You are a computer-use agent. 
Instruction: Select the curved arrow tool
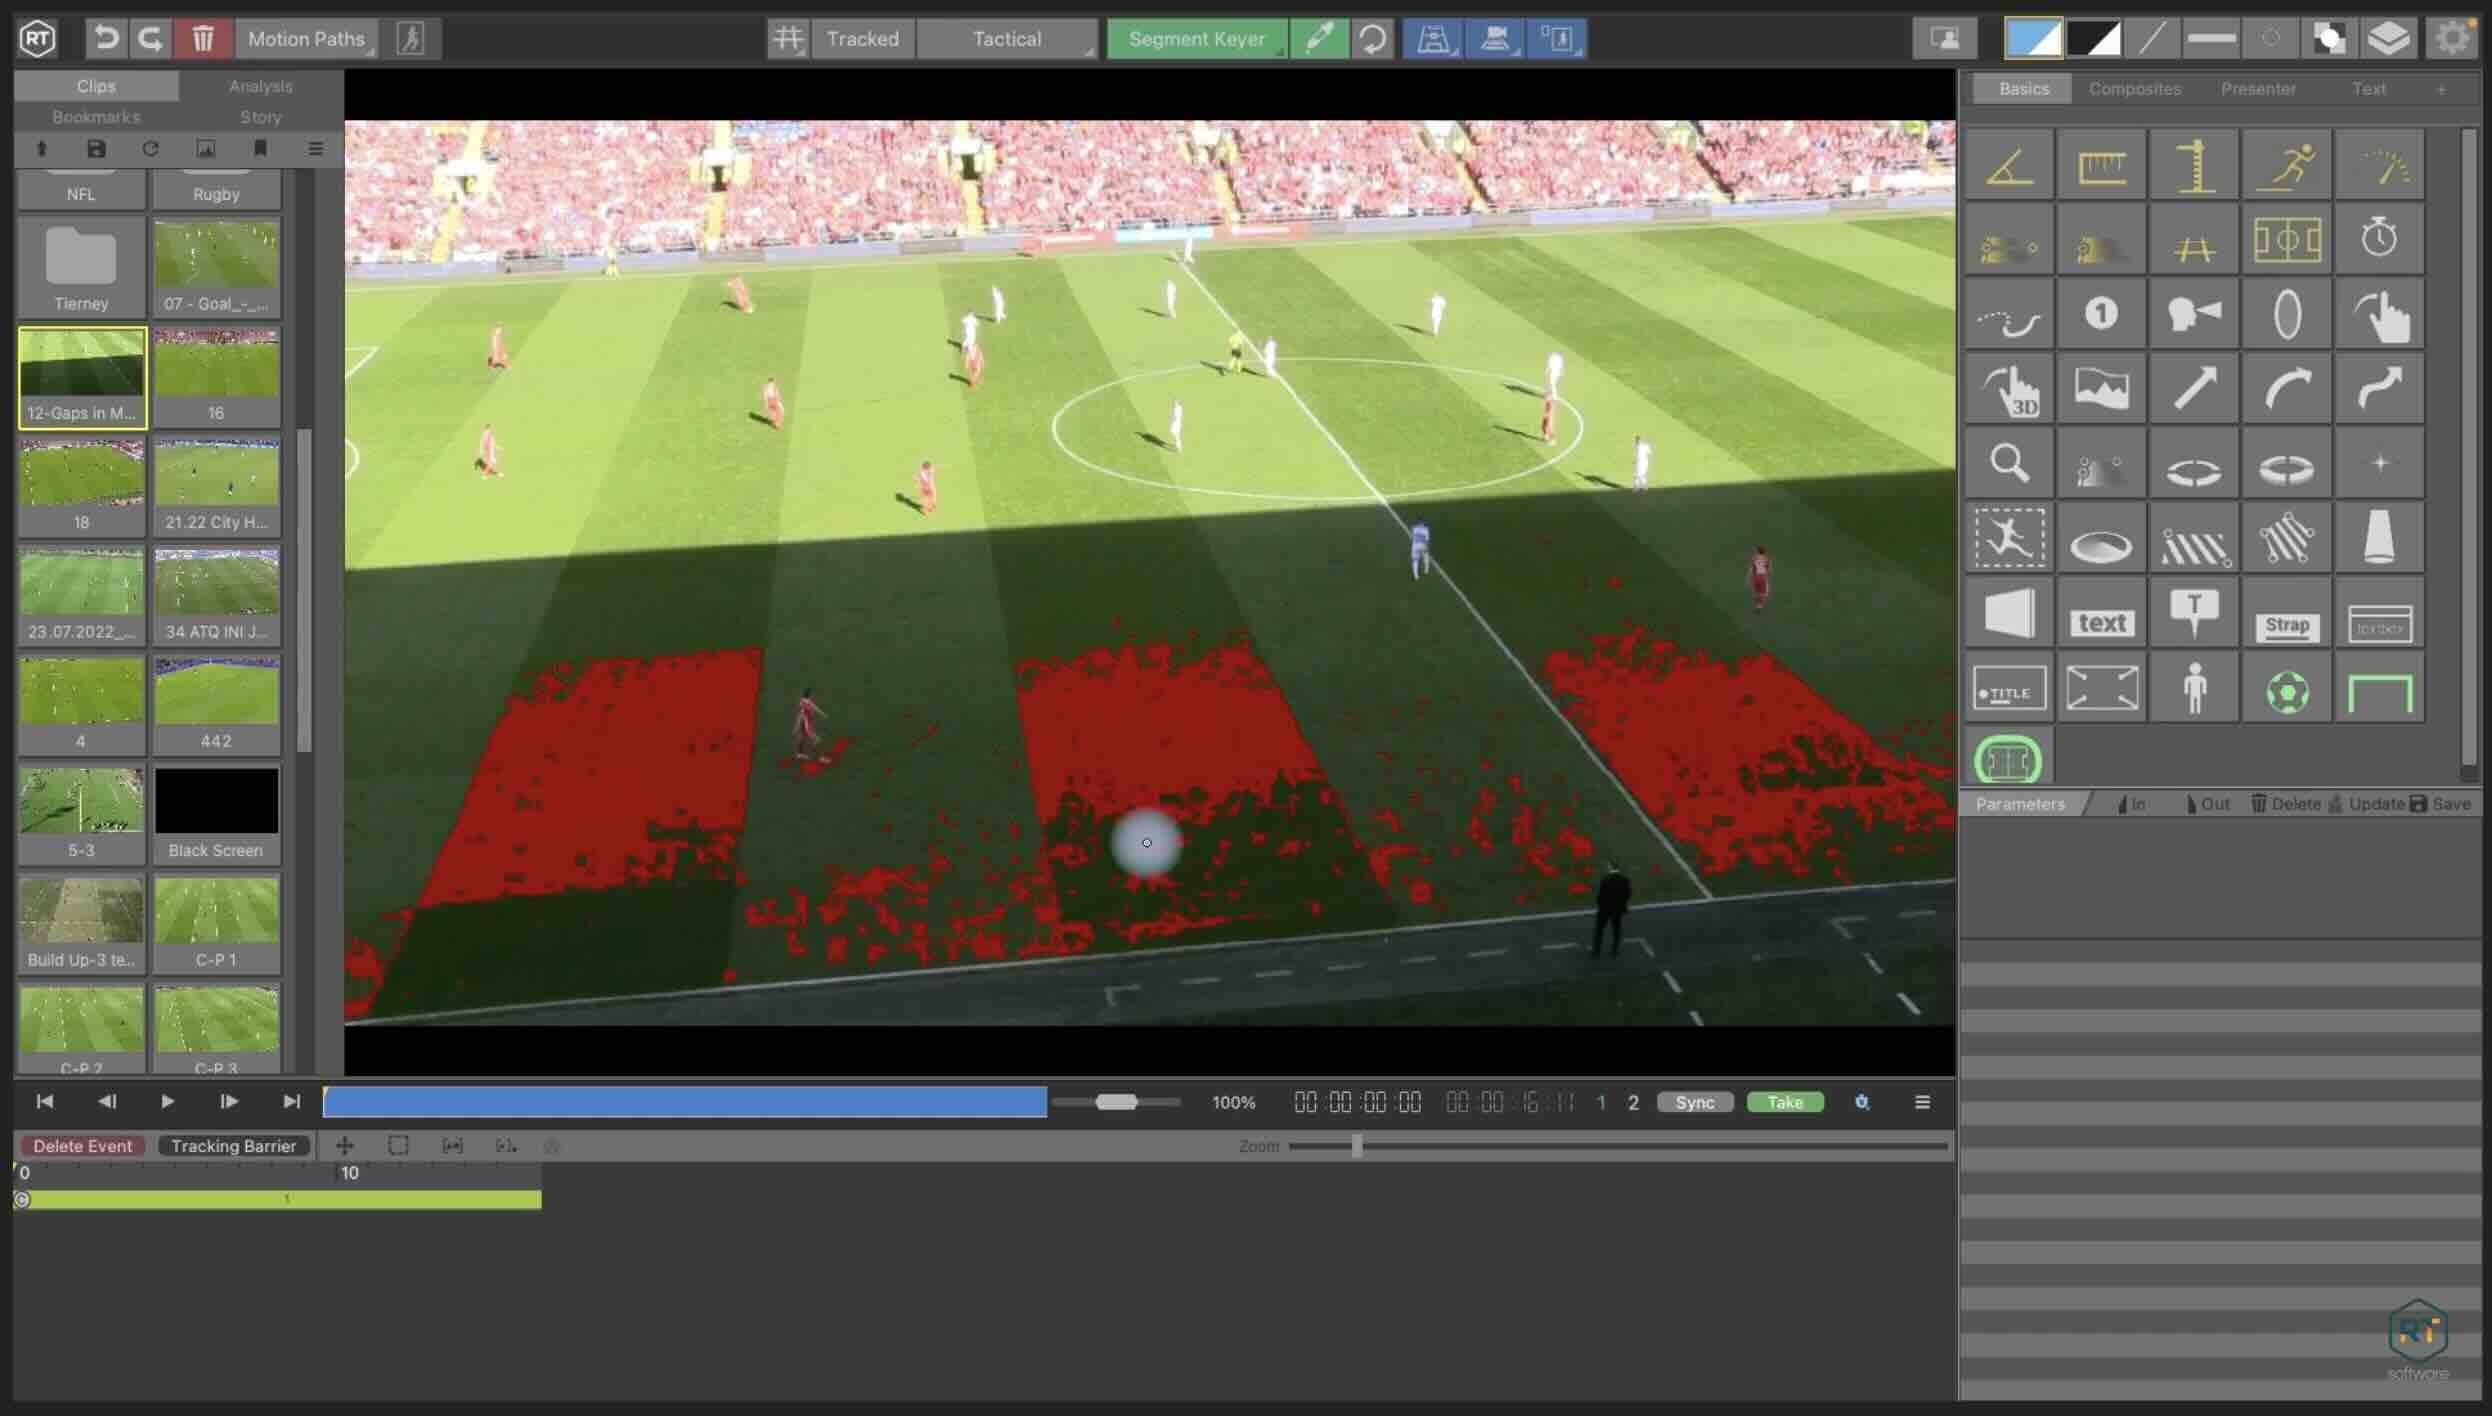click(2287, 388)
